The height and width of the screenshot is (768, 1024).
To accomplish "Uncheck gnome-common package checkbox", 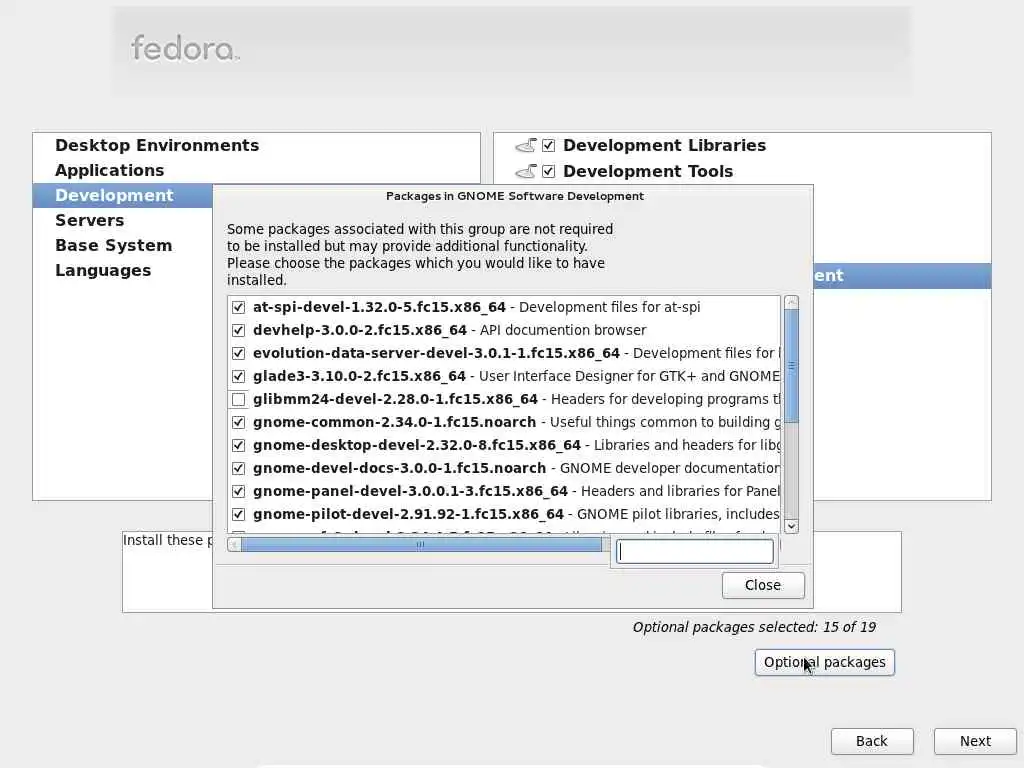I will pos(238,422).
